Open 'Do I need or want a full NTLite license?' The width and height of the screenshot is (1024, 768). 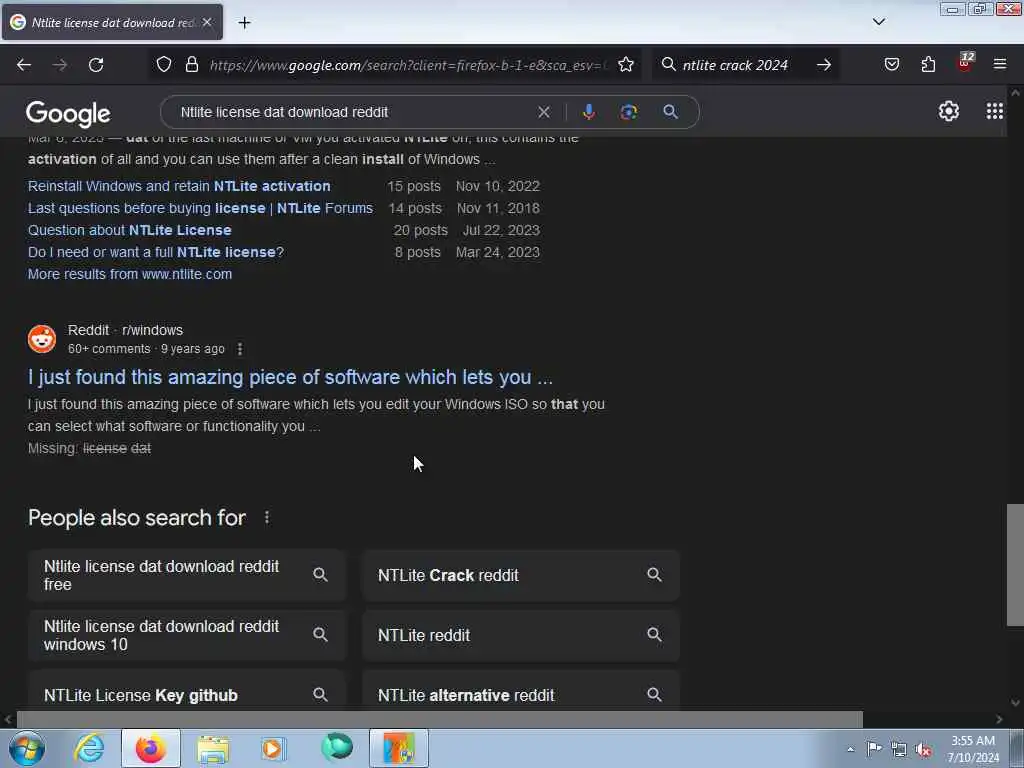point(155,252)
